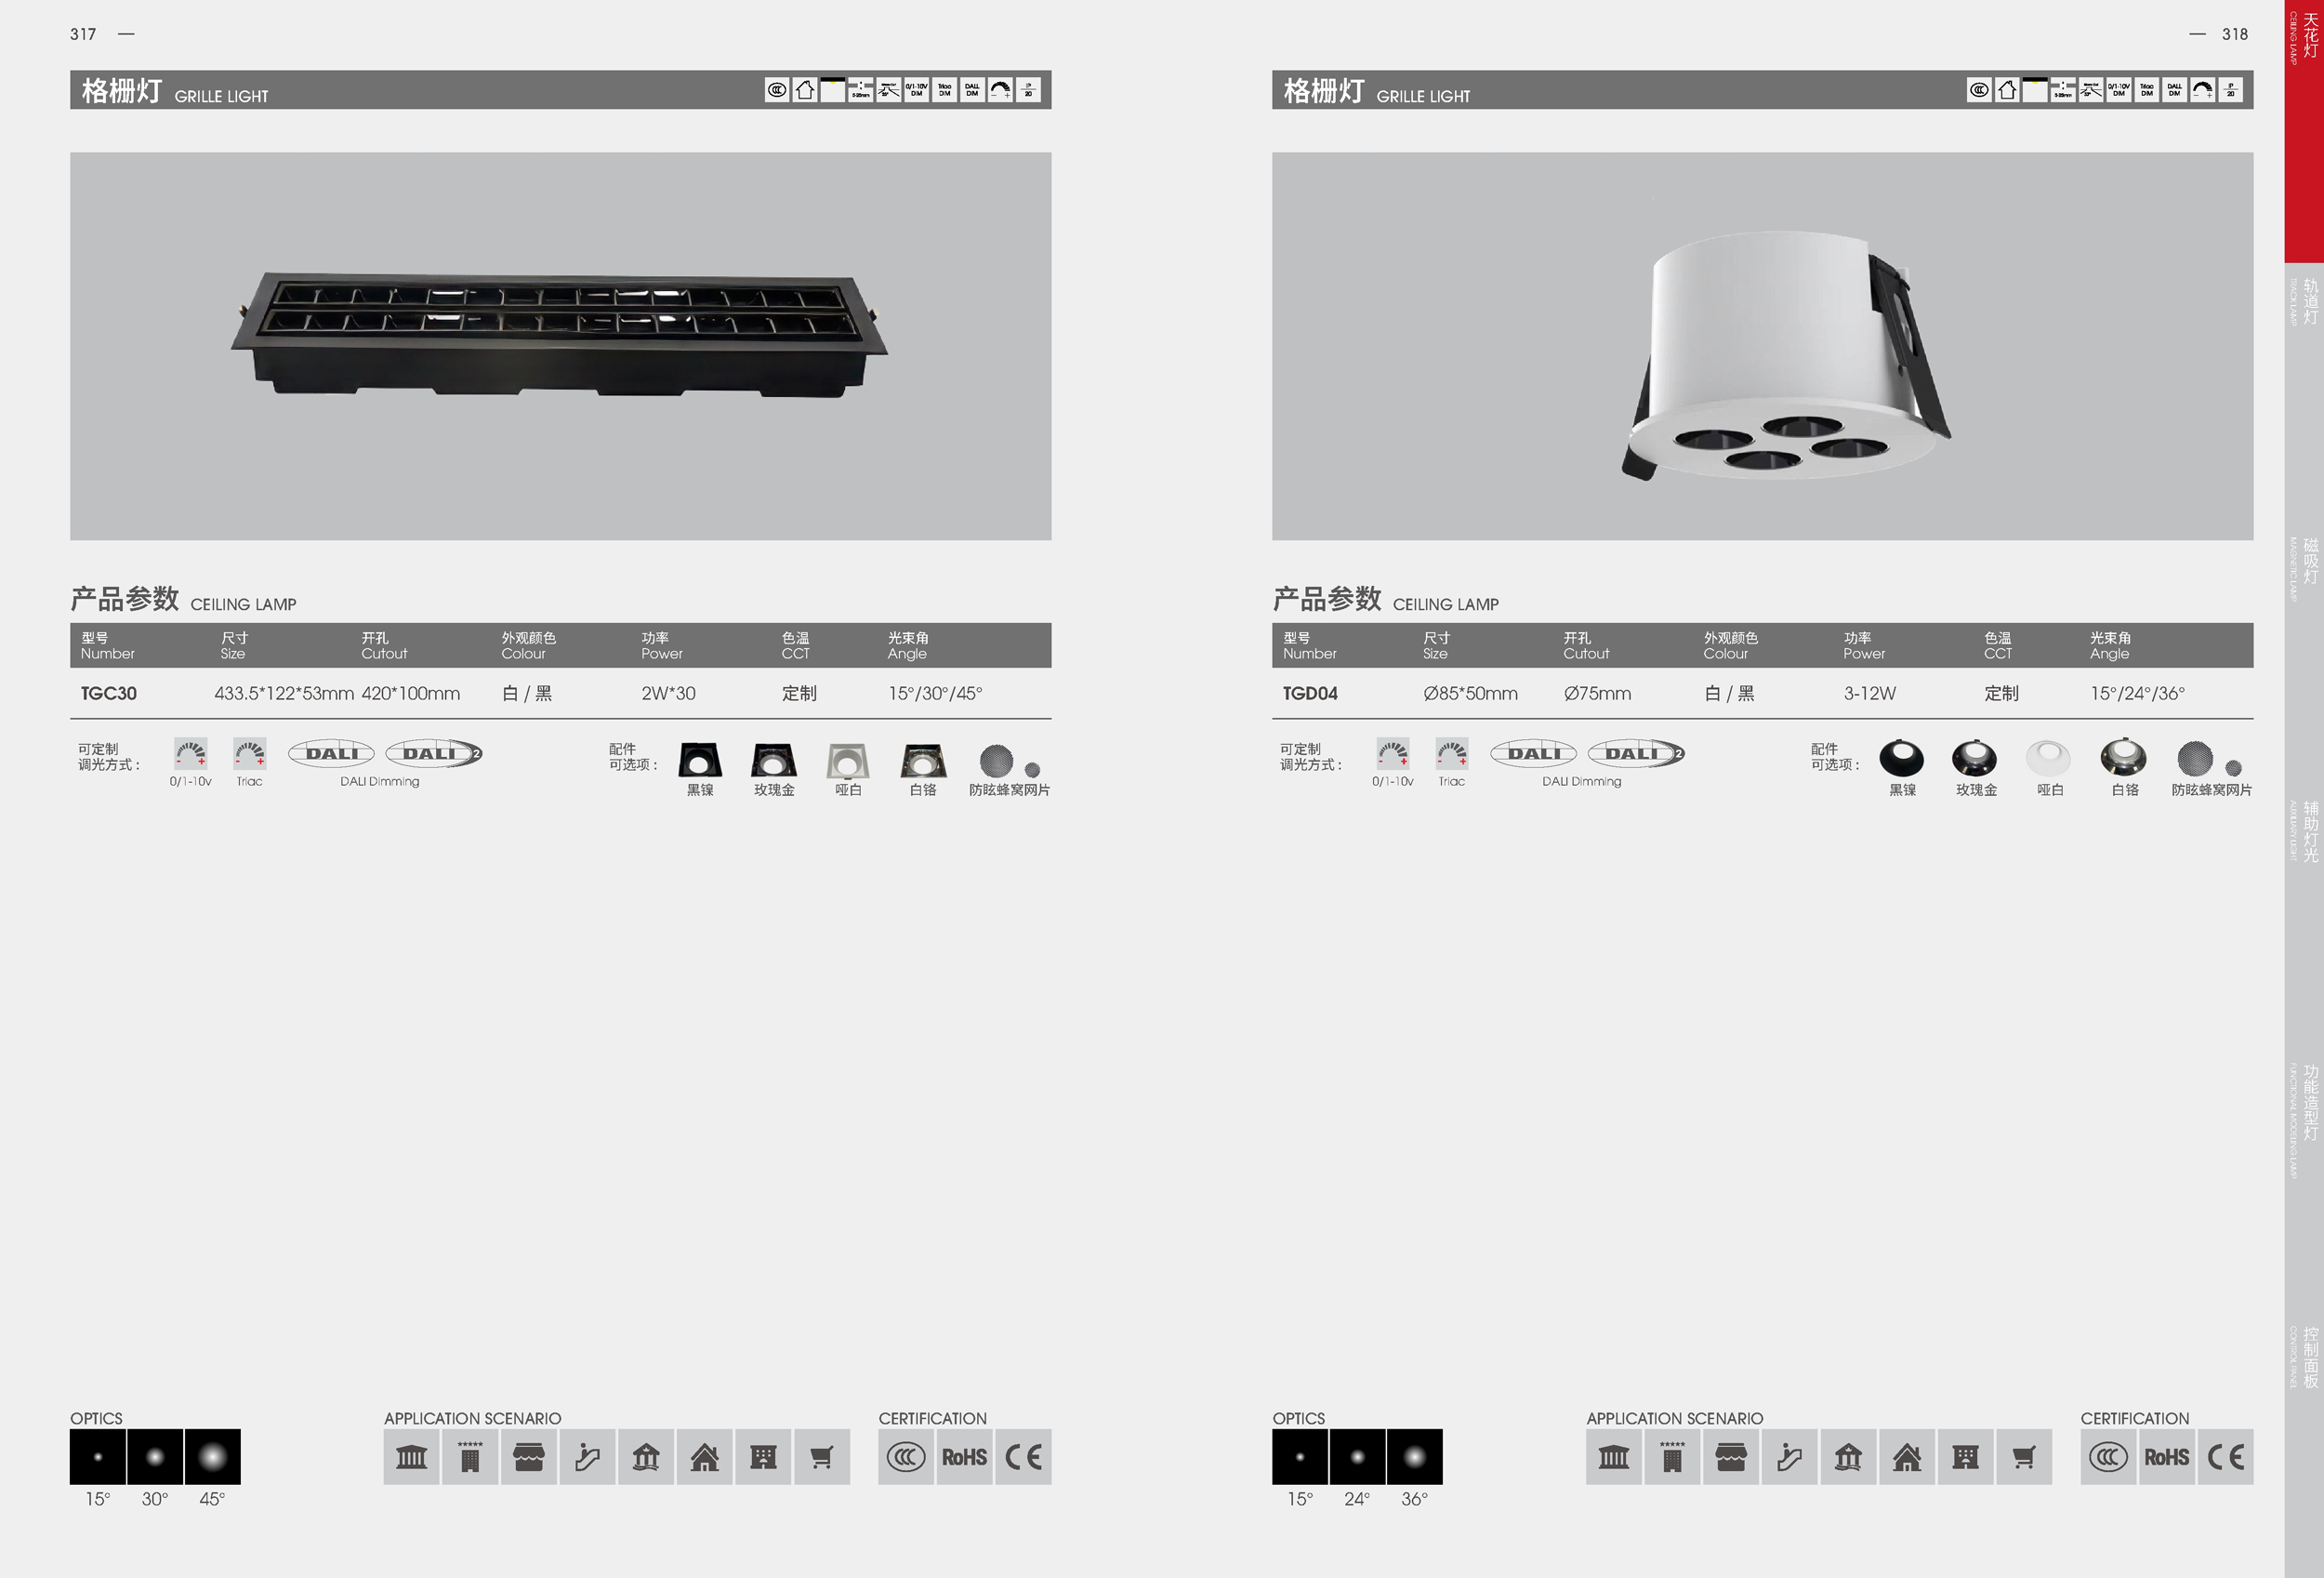Switch to the 控制面板 side tab
Viewport: 2324px width, 1578px height.
click(2309, 1357)
